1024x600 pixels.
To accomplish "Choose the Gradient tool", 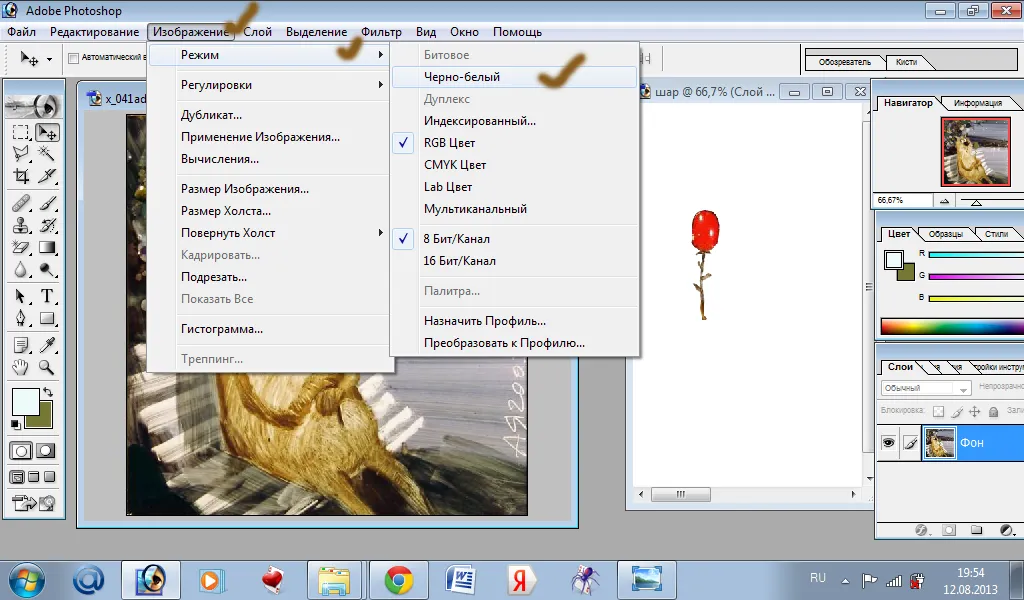I will pyautogui.click(x=47, y=247).
